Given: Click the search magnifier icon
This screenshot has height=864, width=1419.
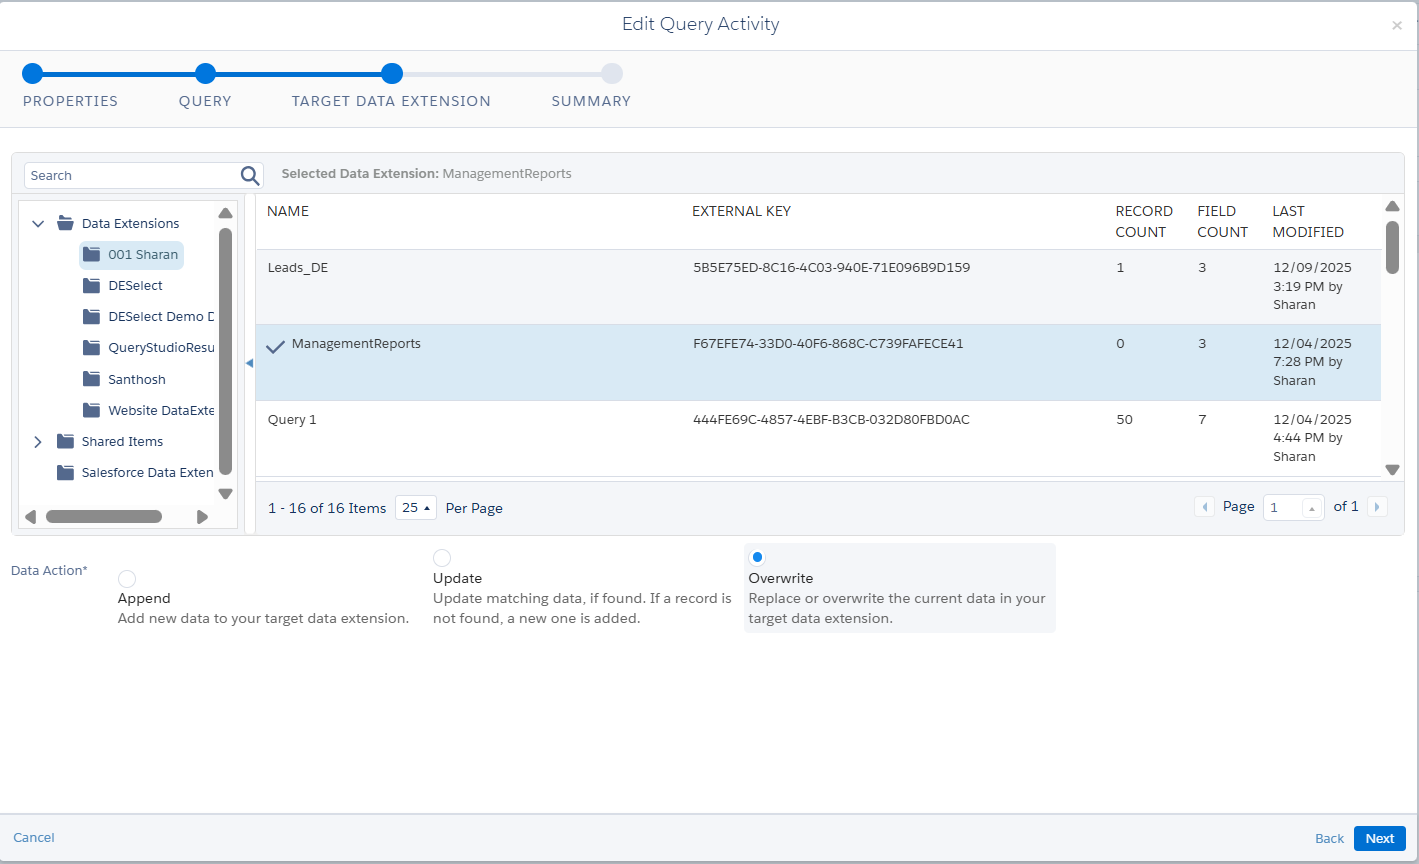Looking at the screenshot, I should 250,176.
